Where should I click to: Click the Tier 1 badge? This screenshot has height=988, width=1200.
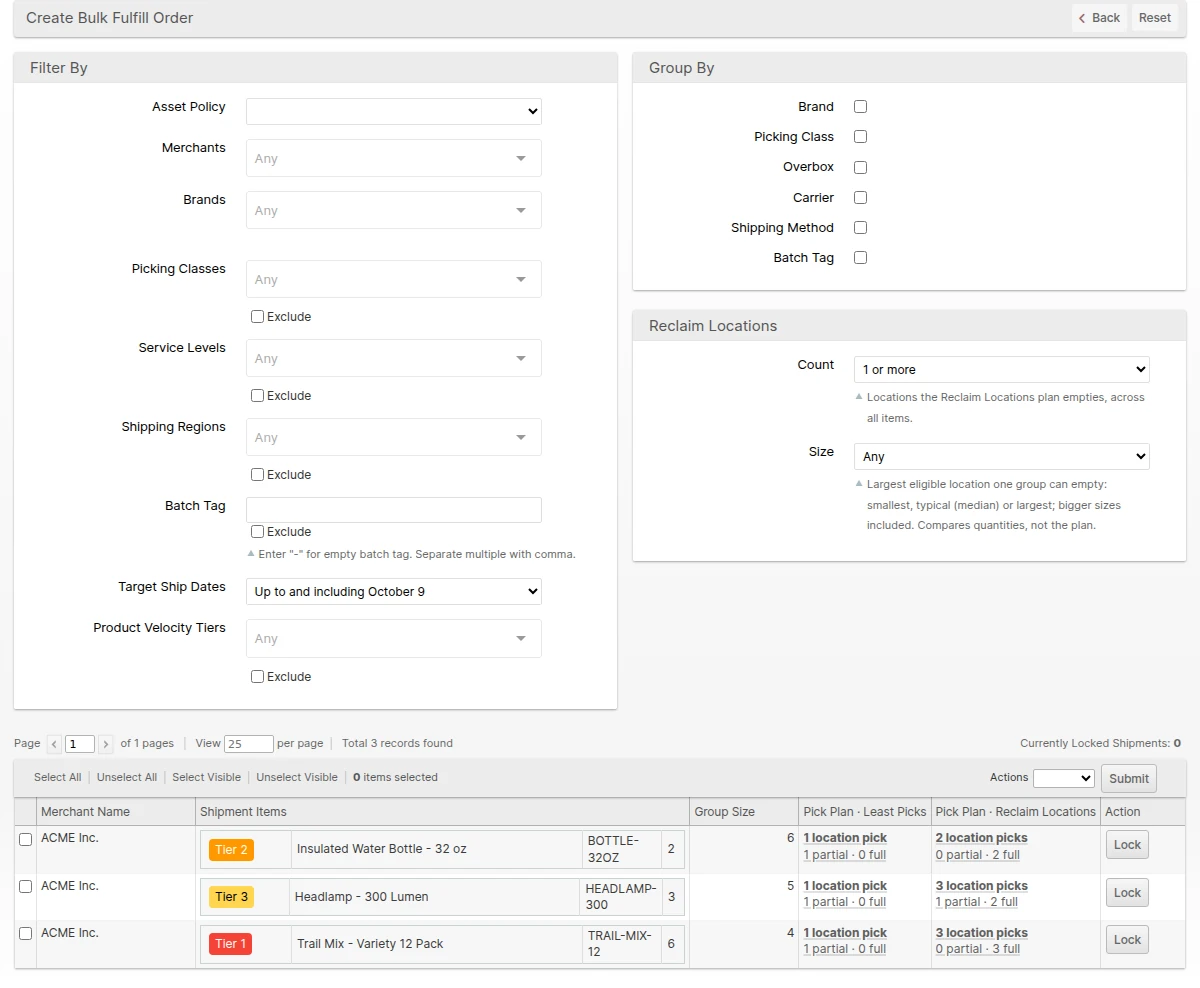coord(230,944)
